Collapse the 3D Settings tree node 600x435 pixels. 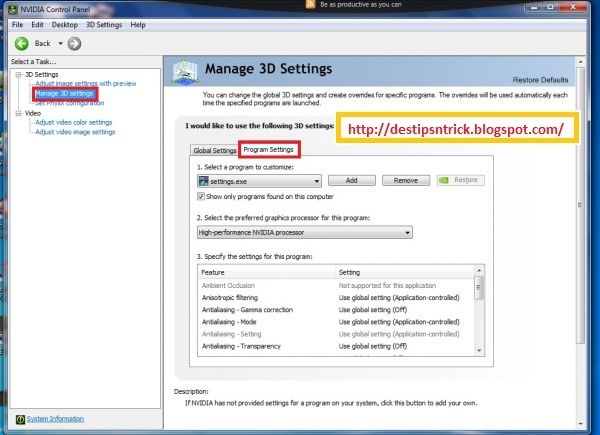(x=18, y=75)
